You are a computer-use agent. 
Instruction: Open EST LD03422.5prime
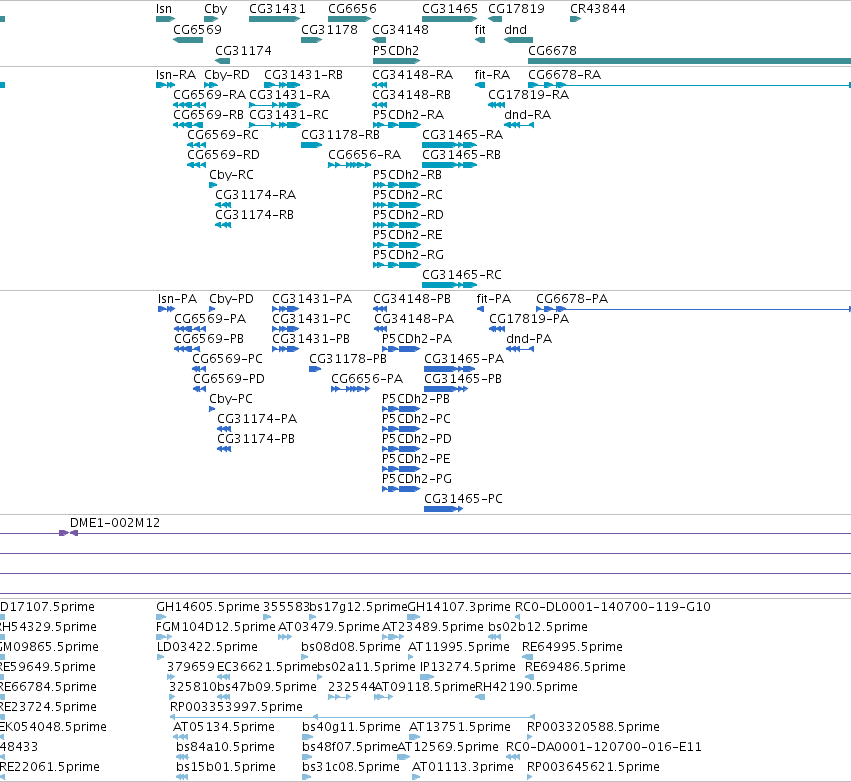pyautogui.click(x=207, y=646)
